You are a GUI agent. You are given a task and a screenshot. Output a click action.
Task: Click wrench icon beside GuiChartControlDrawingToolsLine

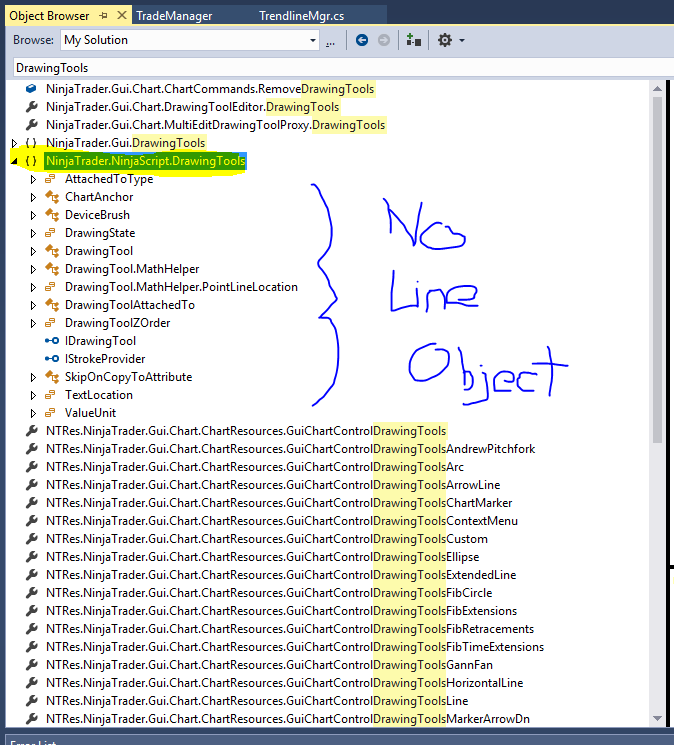pos(31,701)
